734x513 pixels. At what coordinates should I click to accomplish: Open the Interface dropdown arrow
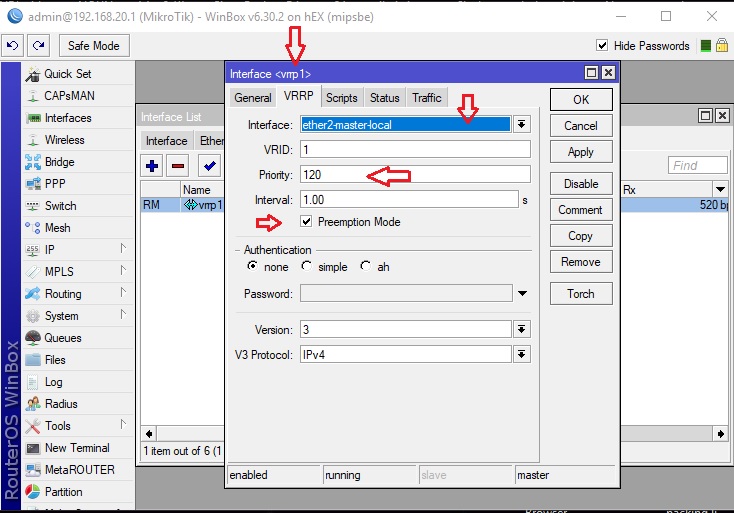[x=521, y=125]
